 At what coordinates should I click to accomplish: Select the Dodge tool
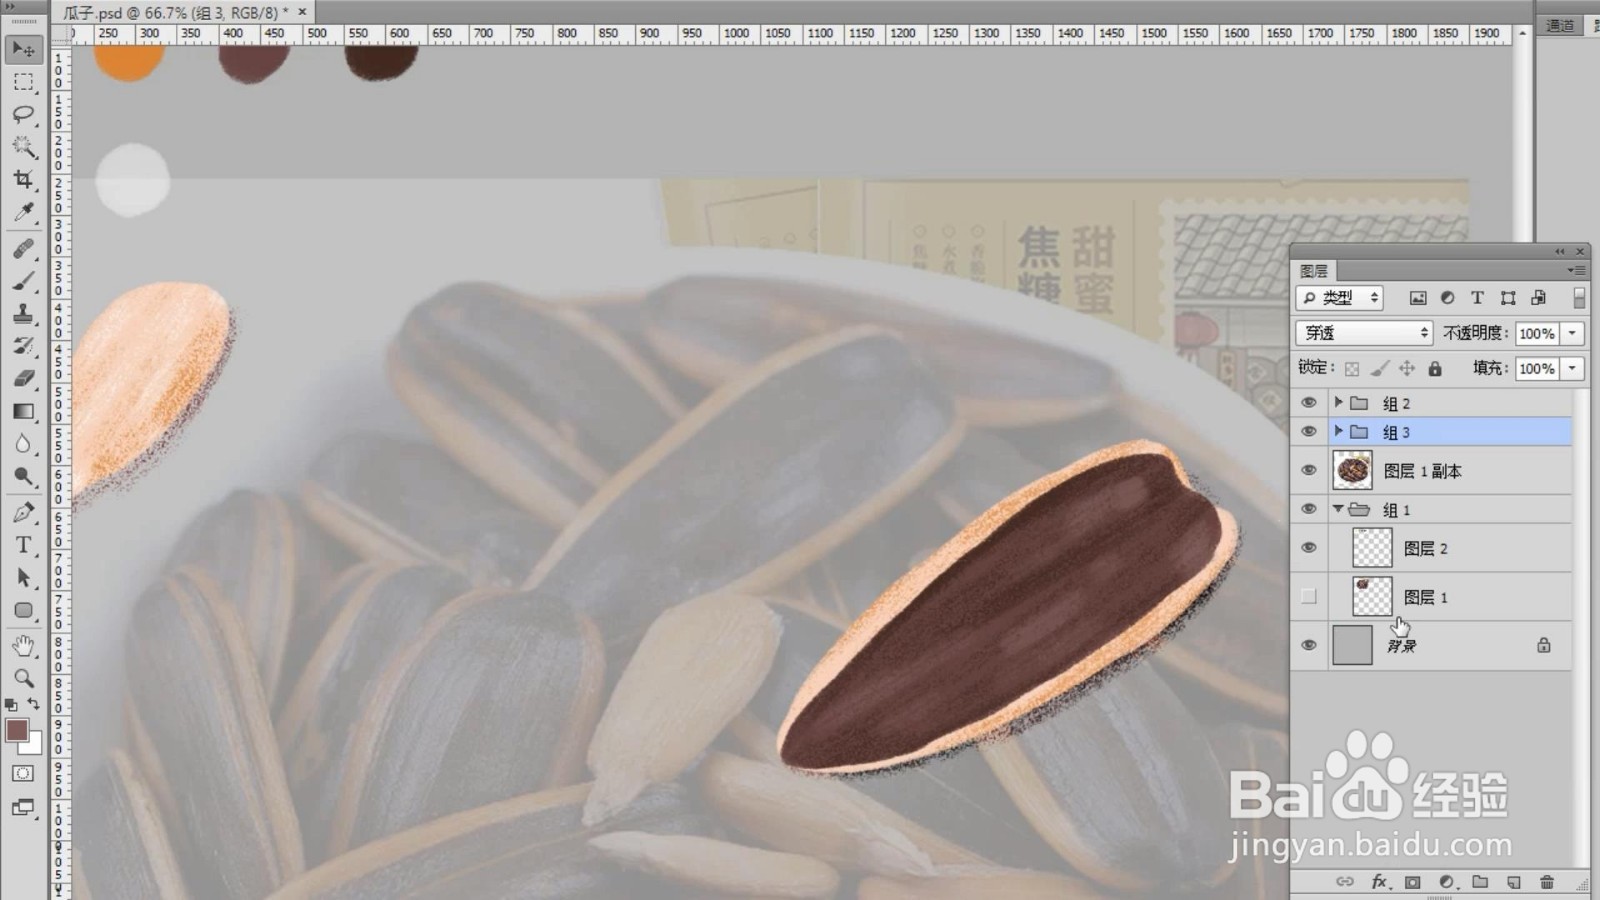(23, 476)
